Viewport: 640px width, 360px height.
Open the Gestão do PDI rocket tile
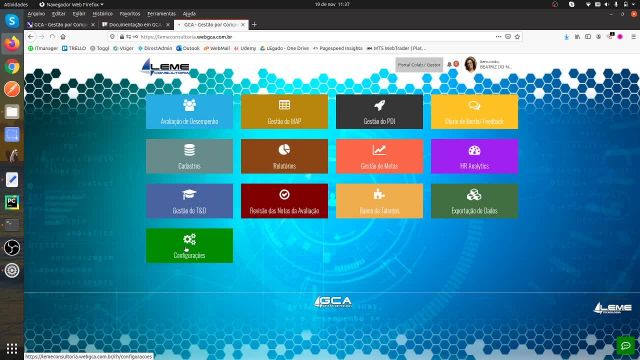click(380, 112)
